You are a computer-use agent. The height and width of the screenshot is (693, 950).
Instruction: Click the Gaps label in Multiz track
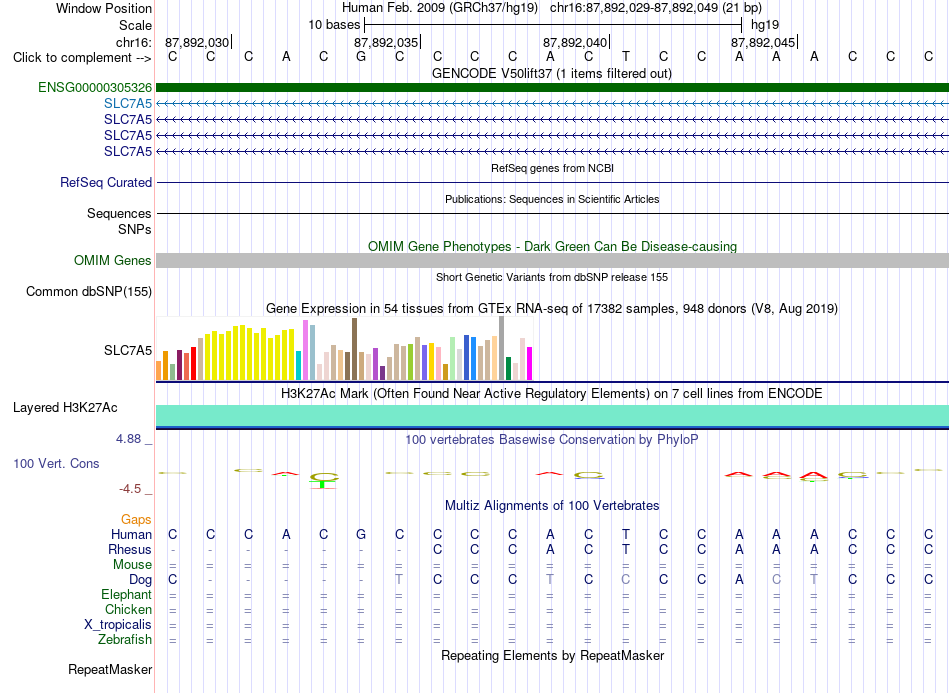[136, 520]
